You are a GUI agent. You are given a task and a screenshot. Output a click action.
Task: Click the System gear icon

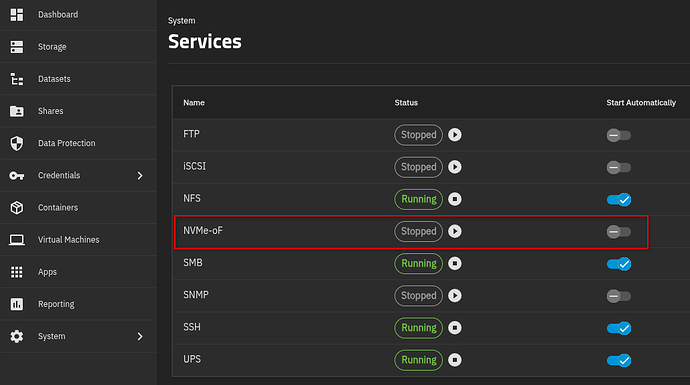coord(17,336)
